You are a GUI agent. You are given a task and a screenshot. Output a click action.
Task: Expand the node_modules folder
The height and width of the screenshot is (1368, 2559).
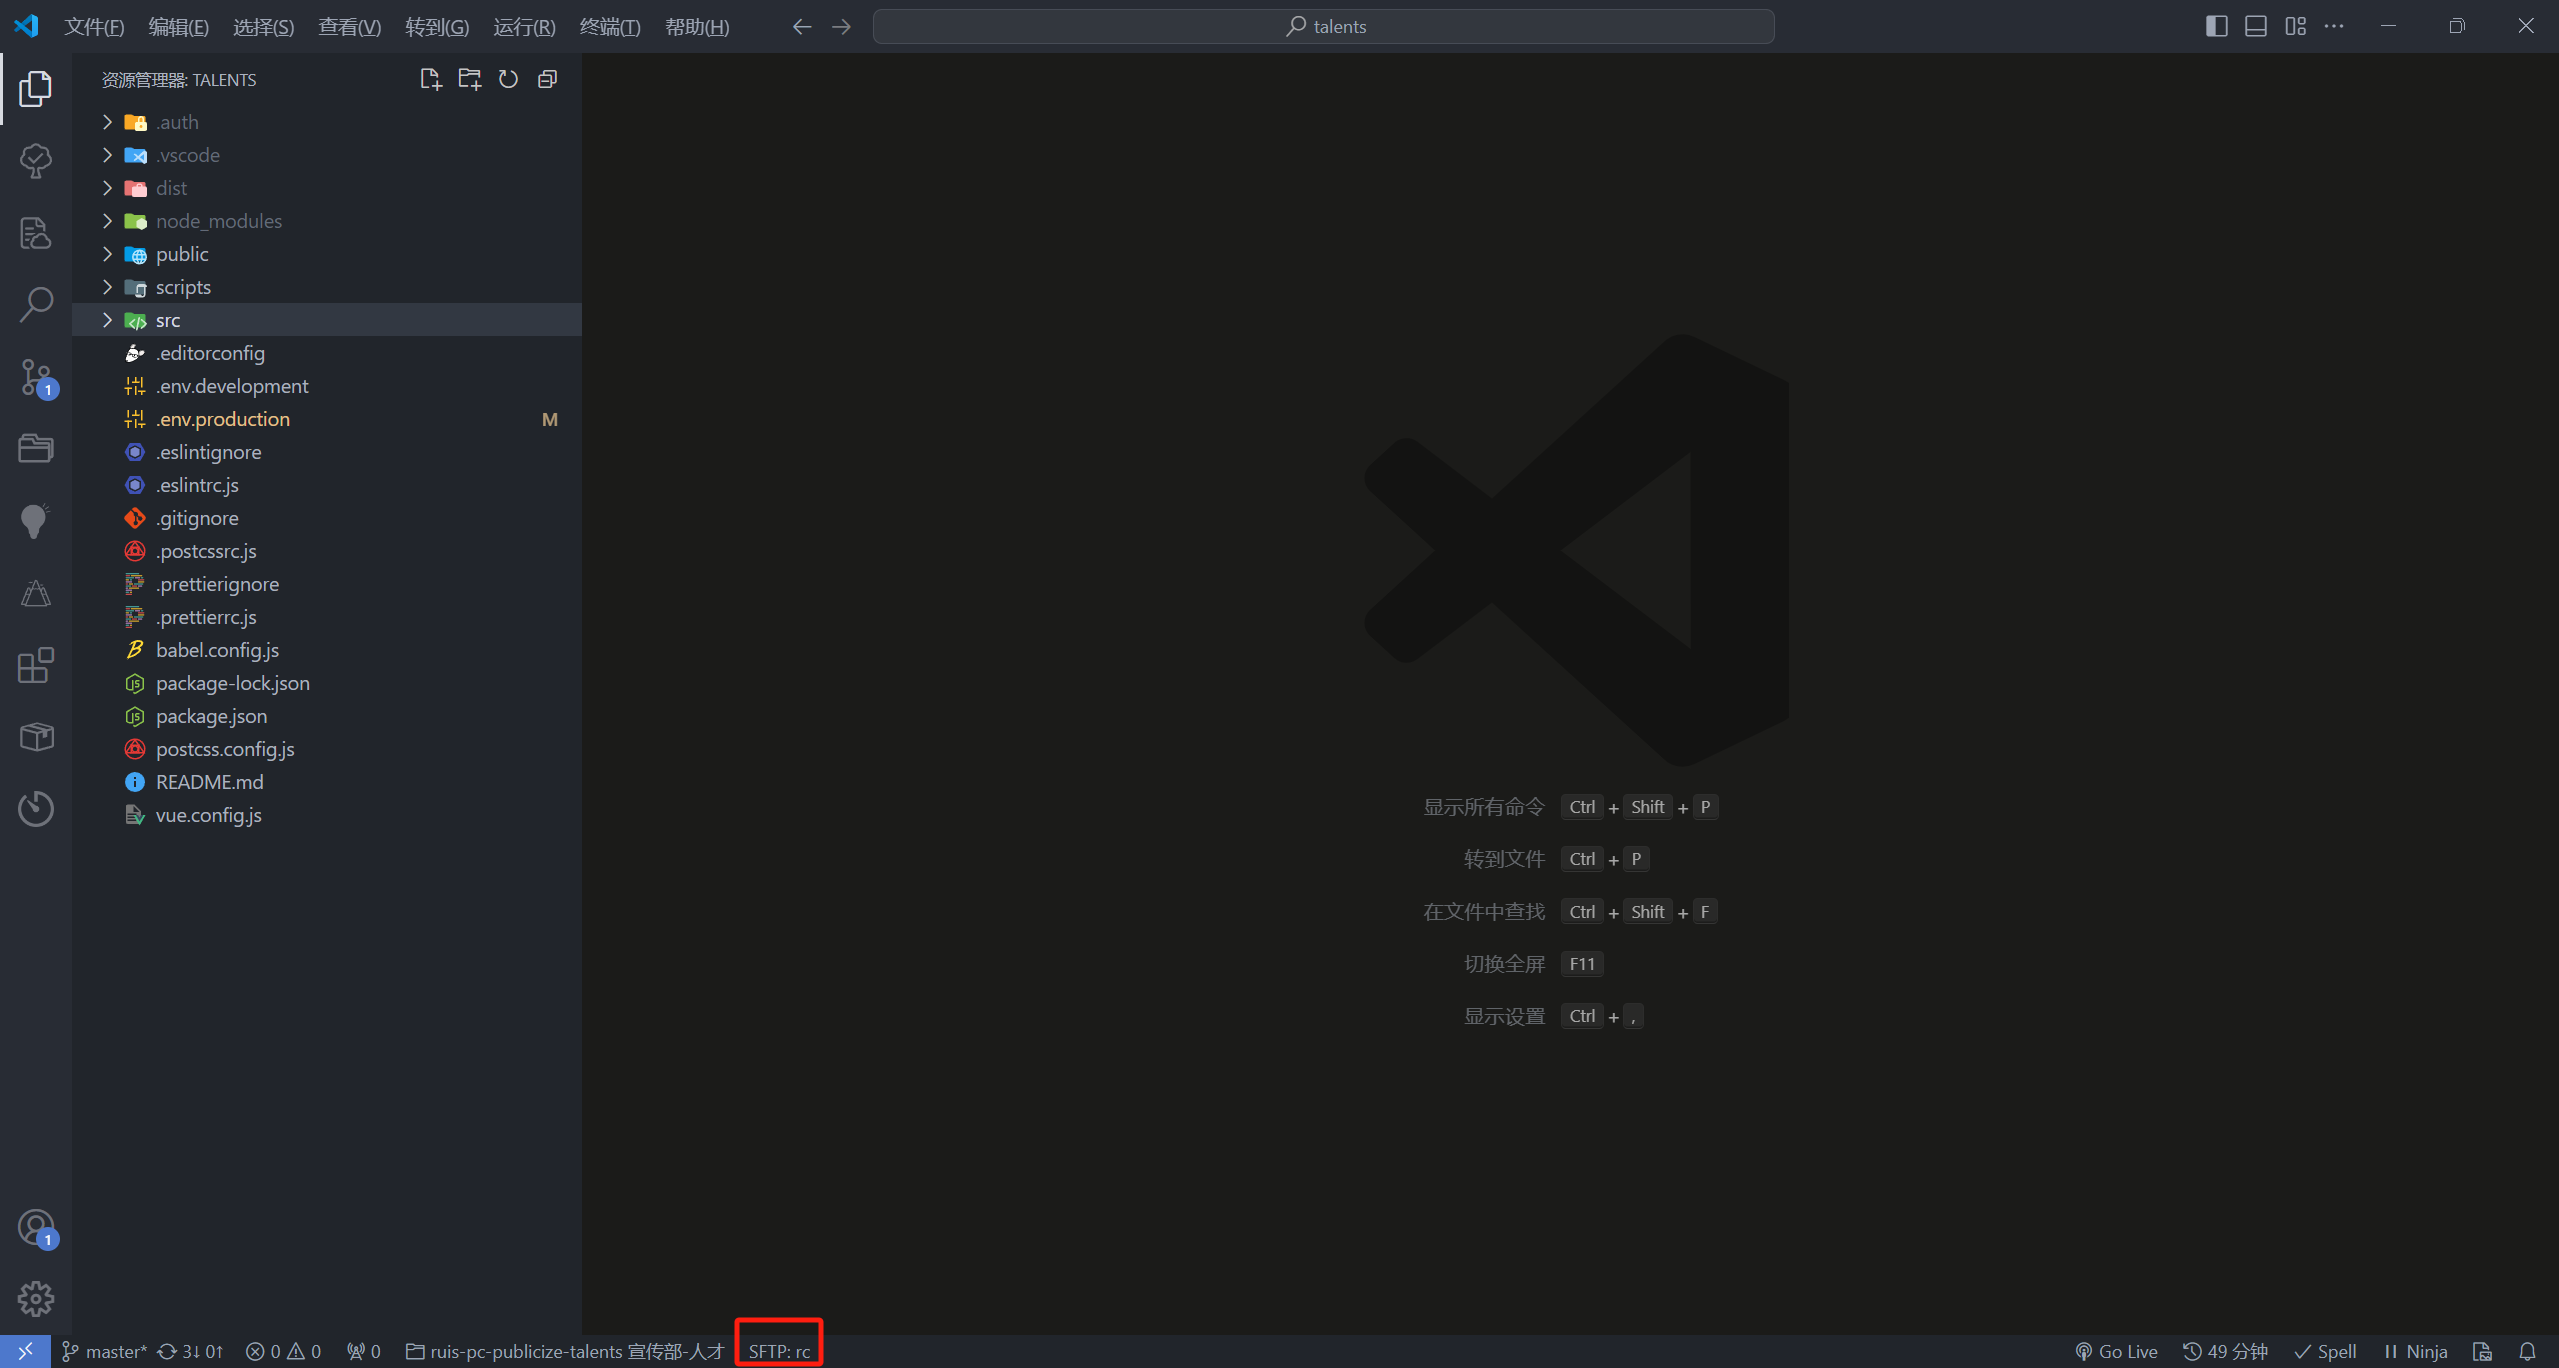tap(327, 221)
